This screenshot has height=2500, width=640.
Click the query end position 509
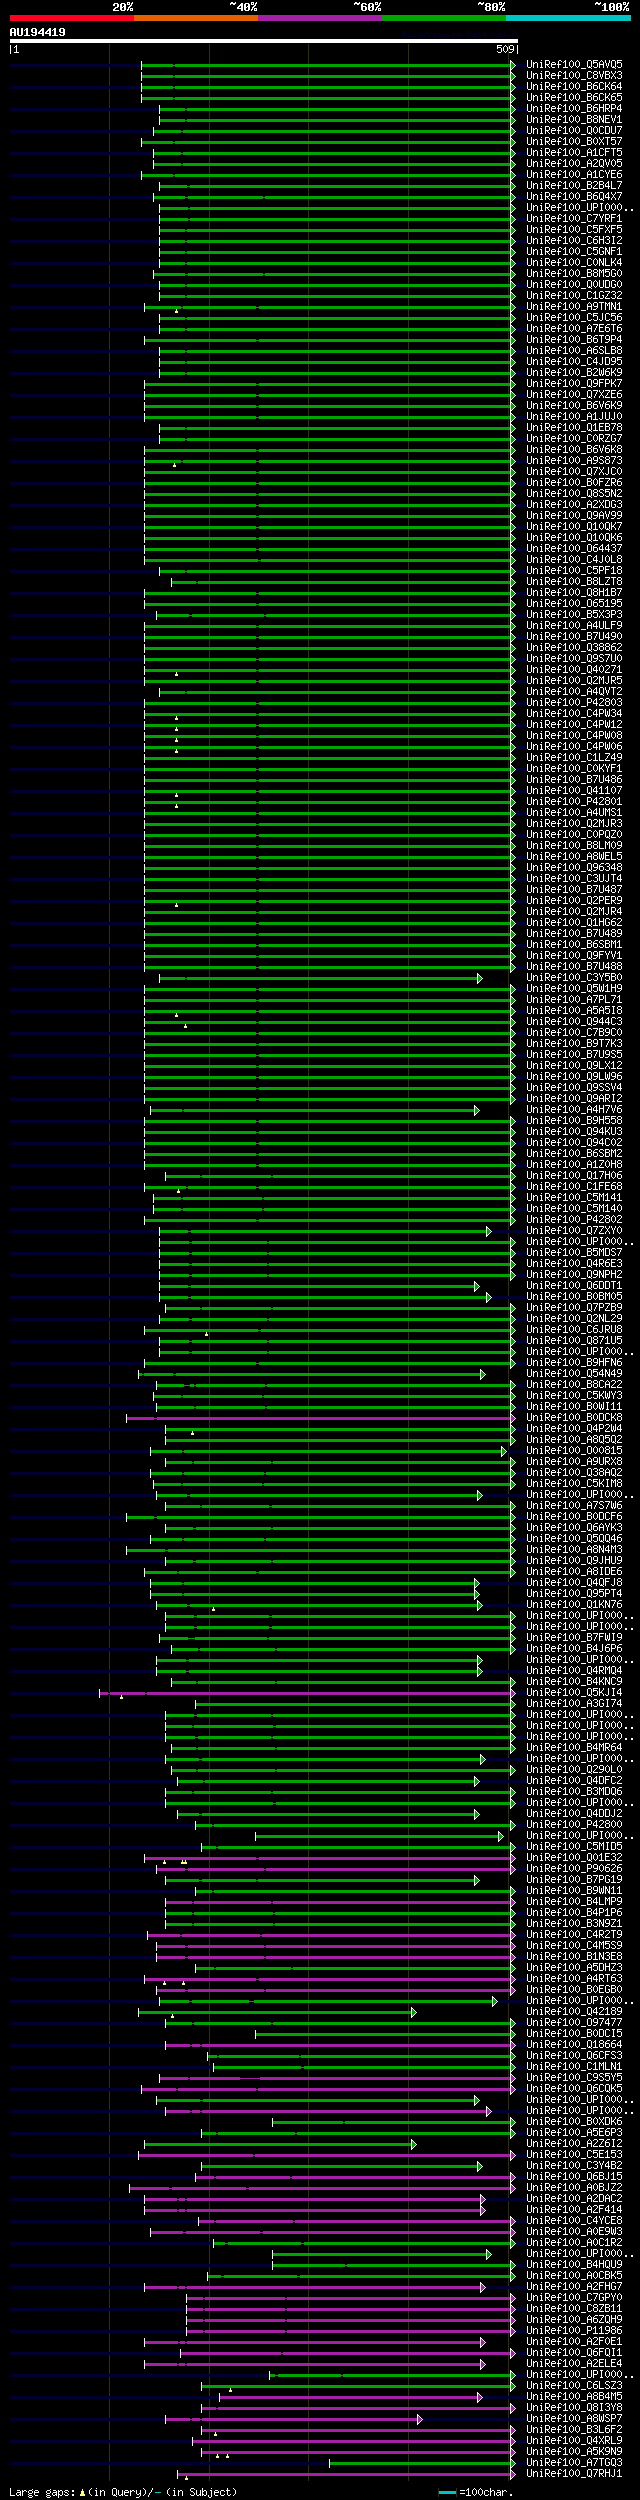tap(505, 49)
